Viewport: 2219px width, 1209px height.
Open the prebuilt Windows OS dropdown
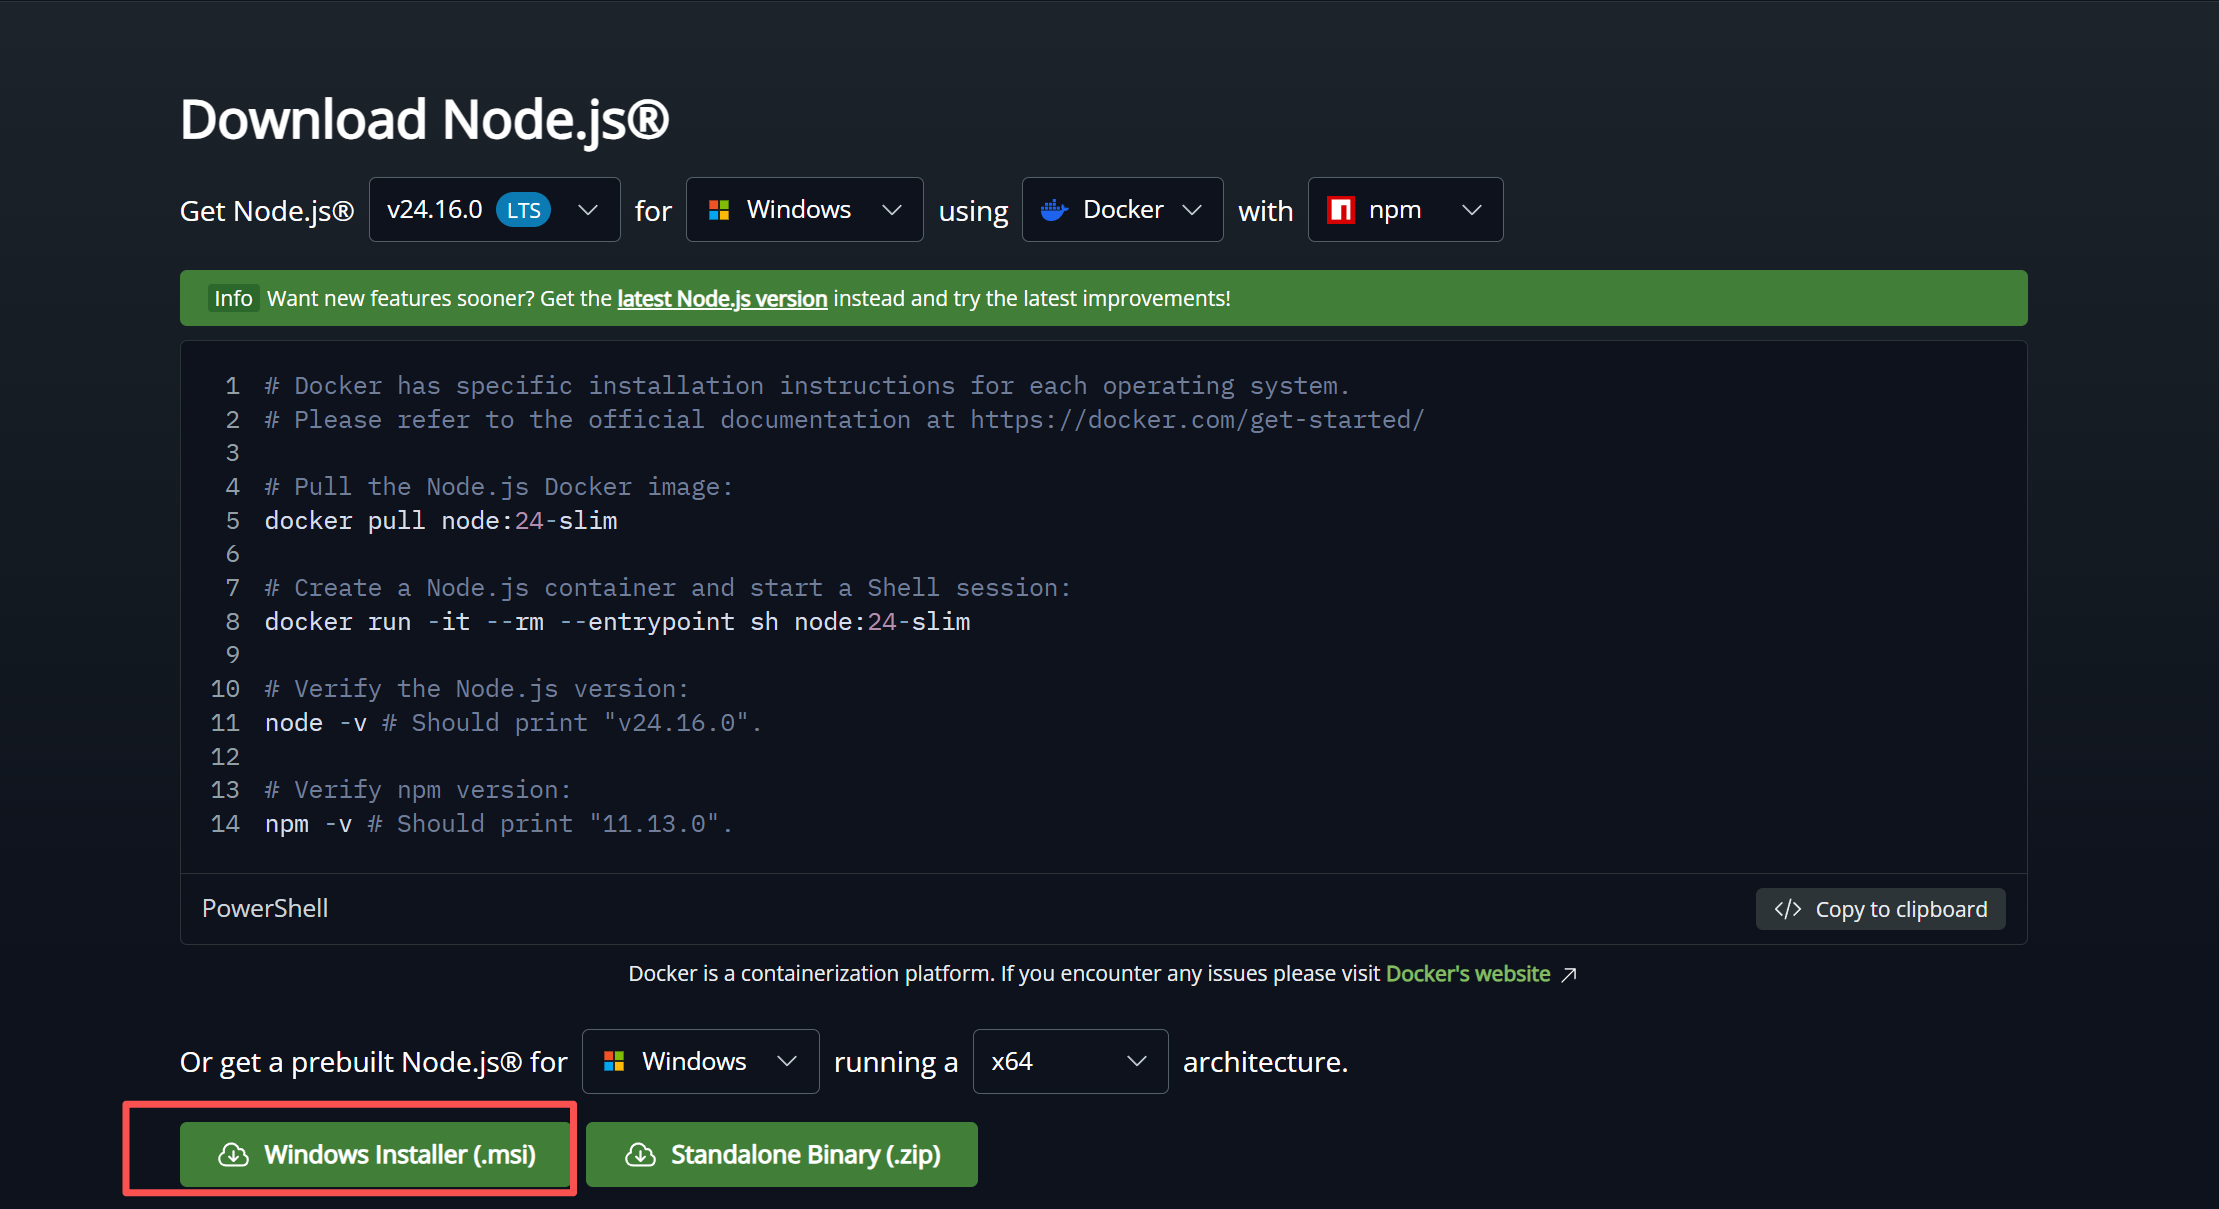700,1061
